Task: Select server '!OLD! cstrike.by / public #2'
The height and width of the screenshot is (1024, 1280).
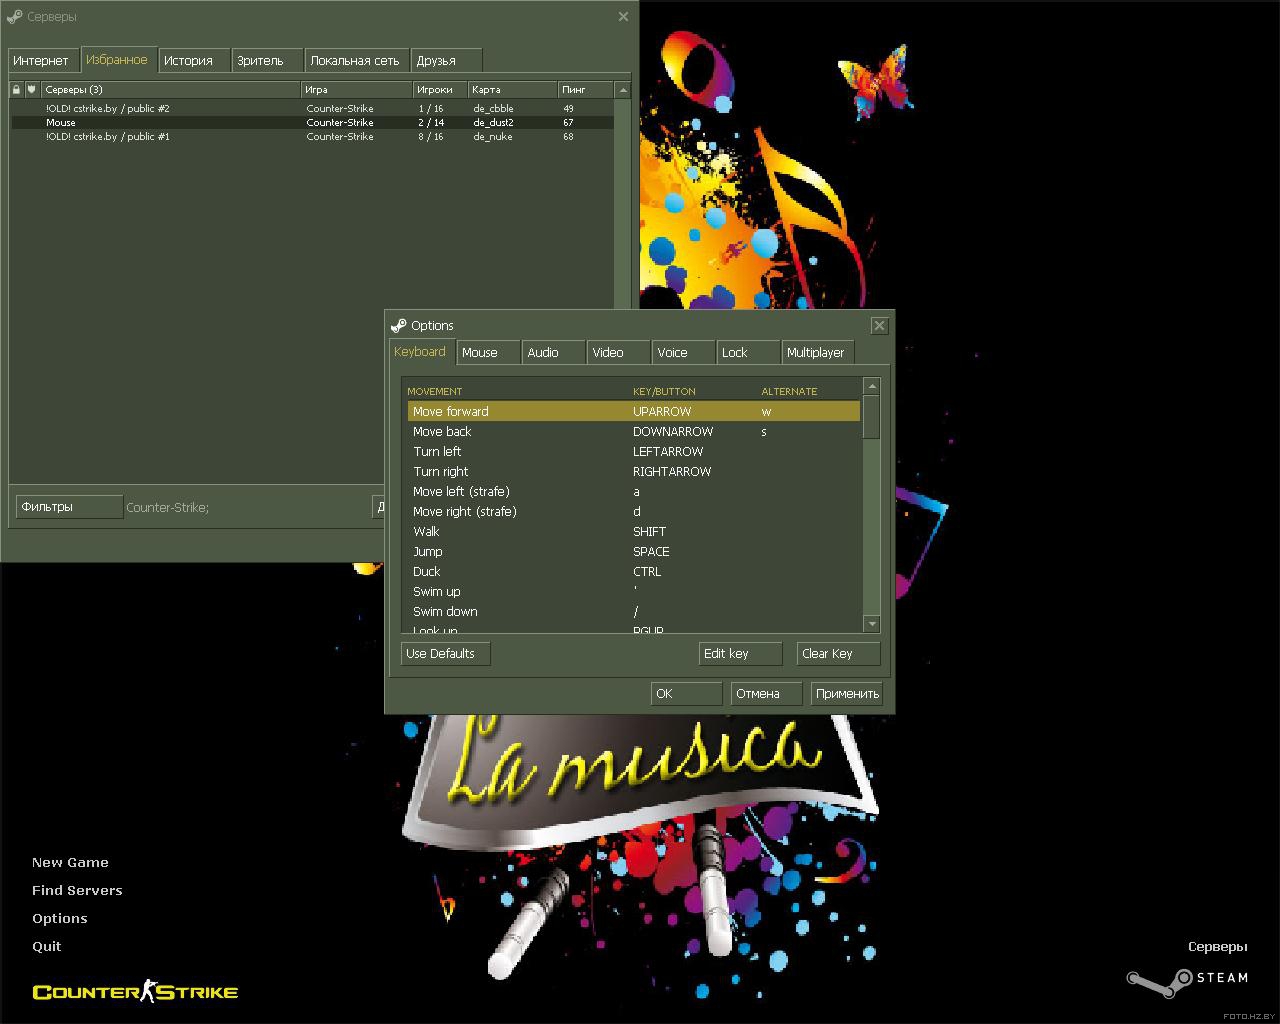Action: tap(312, 108)
